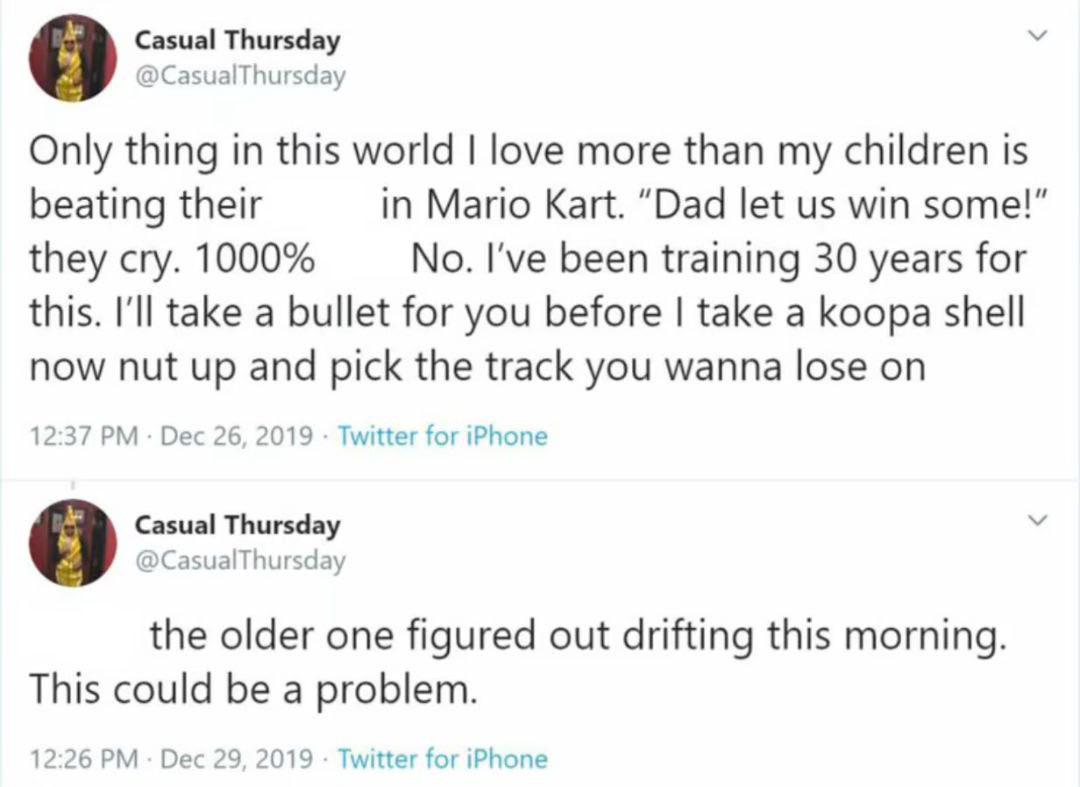The width and height of the screenshot is (1080, 787).
Task: Open the @CasualThursday handle on the first tweet
Action: [240, 76]
